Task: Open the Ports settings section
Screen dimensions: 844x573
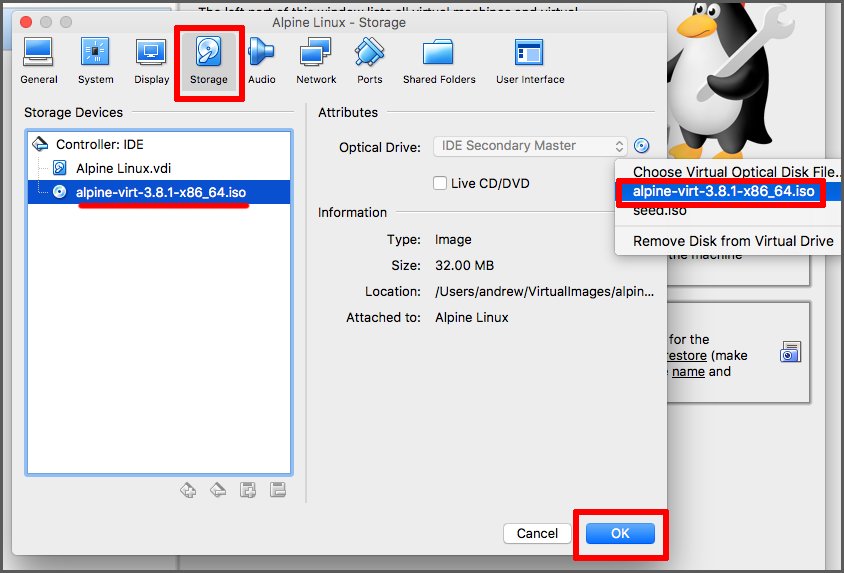Action: pyautogui.click(x=369, y=61)
